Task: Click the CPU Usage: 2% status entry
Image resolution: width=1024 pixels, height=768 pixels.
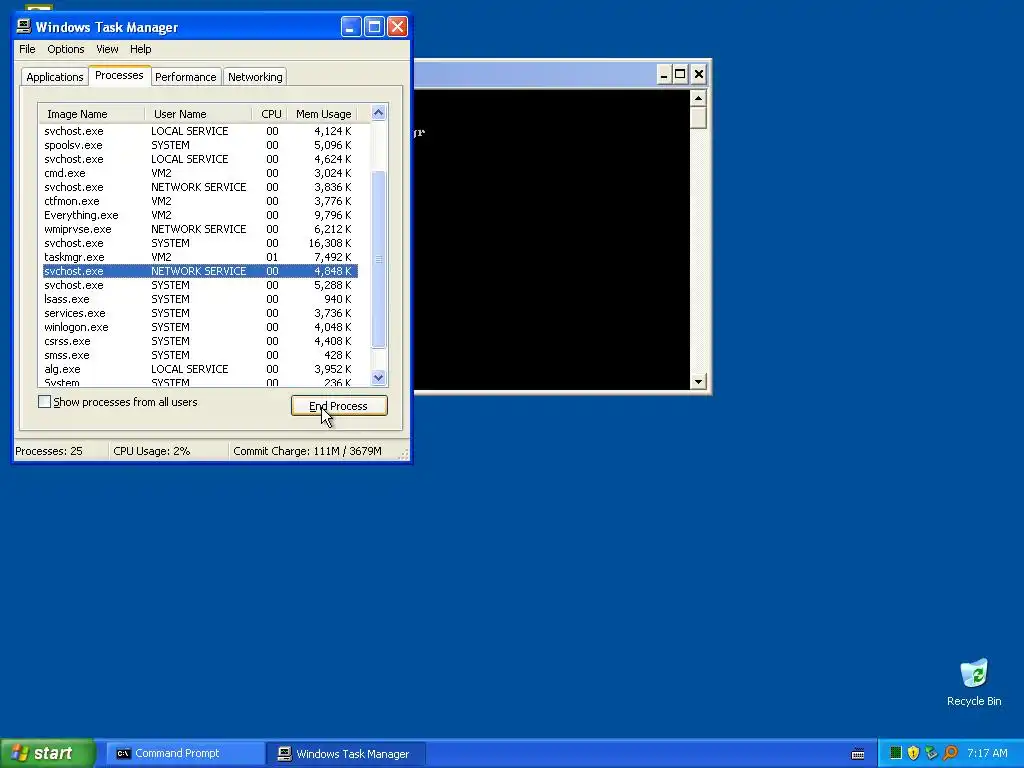Action: 168,451
